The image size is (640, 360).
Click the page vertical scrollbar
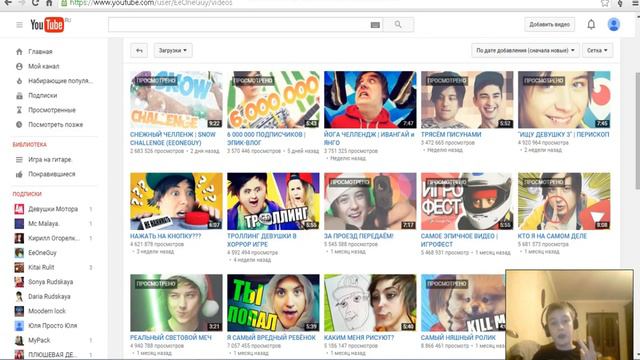(x=638, y=131)
